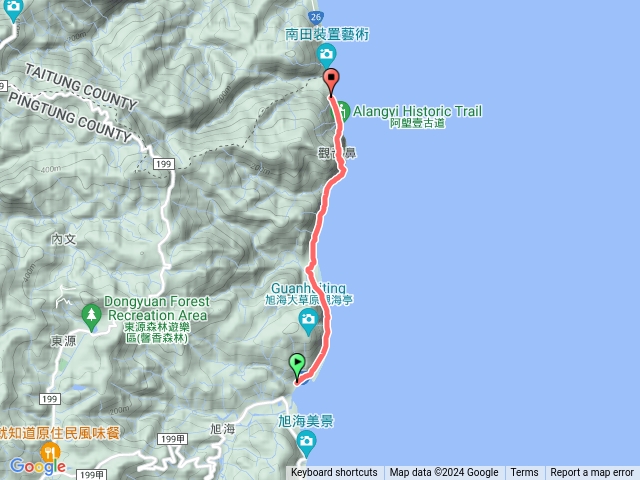
Task: Click the route 26 highway shield
Action: tap(316, 17)
